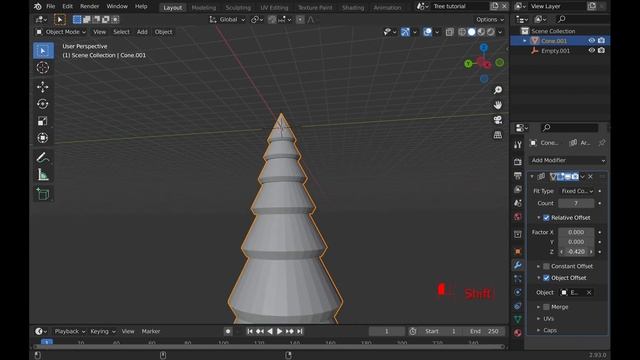
Task: Activate the 3D Cursor tool
Action: [x=43, y=68]
